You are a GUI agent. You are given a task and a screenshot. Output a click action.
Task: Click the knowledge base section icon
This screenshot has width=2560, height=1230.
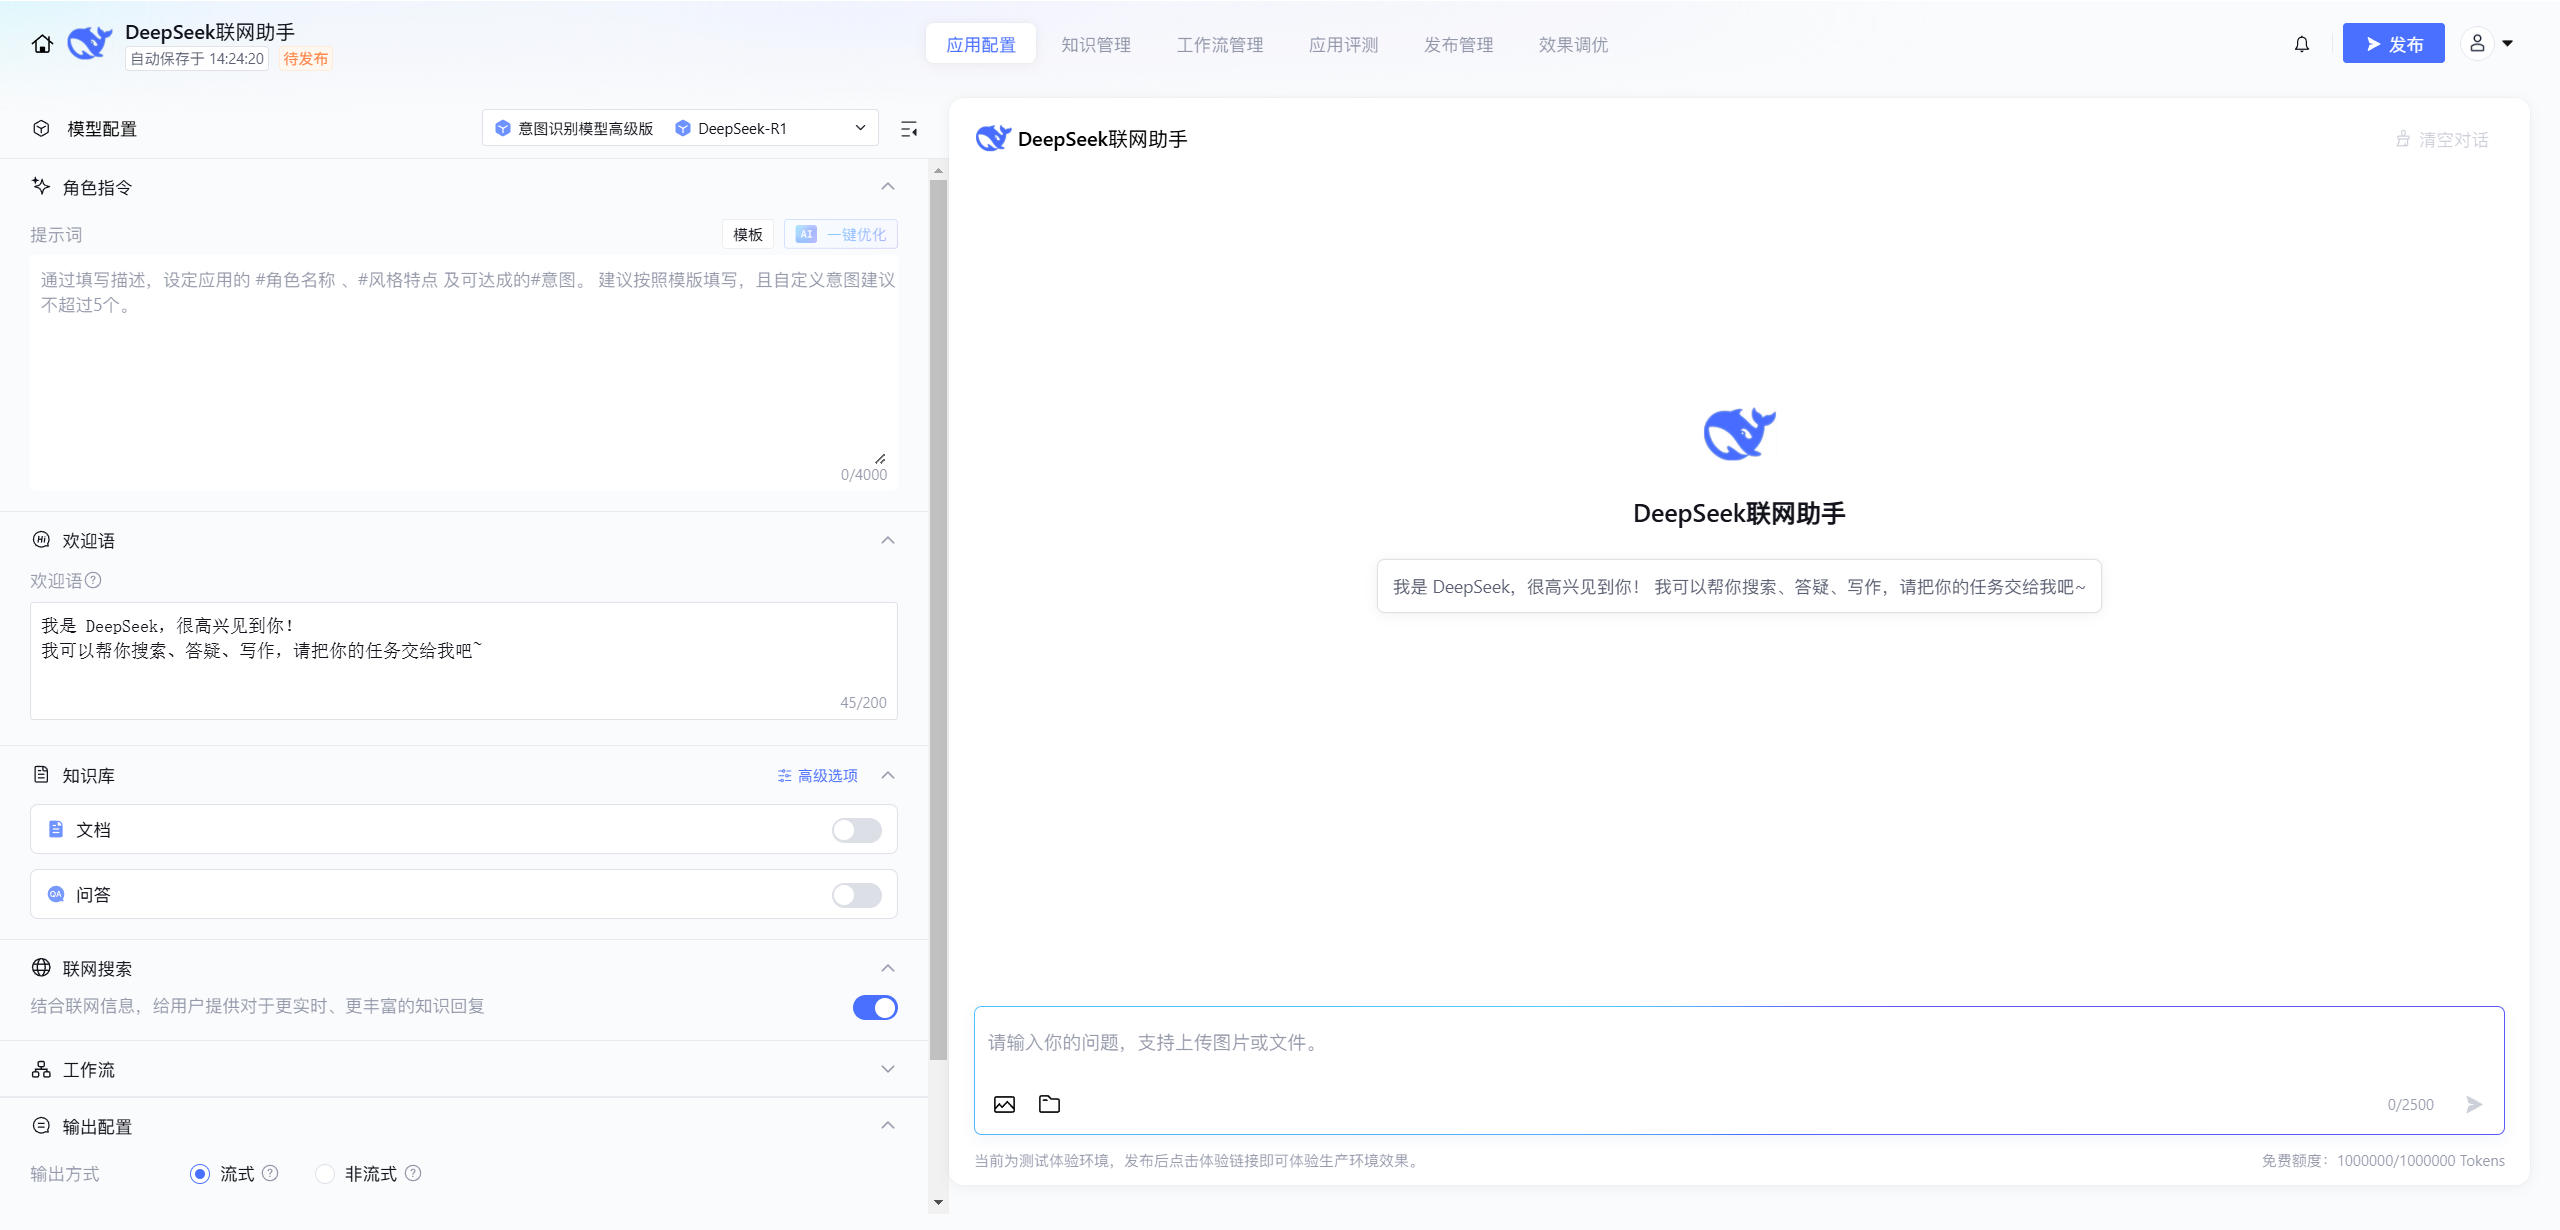pos(41,775)
